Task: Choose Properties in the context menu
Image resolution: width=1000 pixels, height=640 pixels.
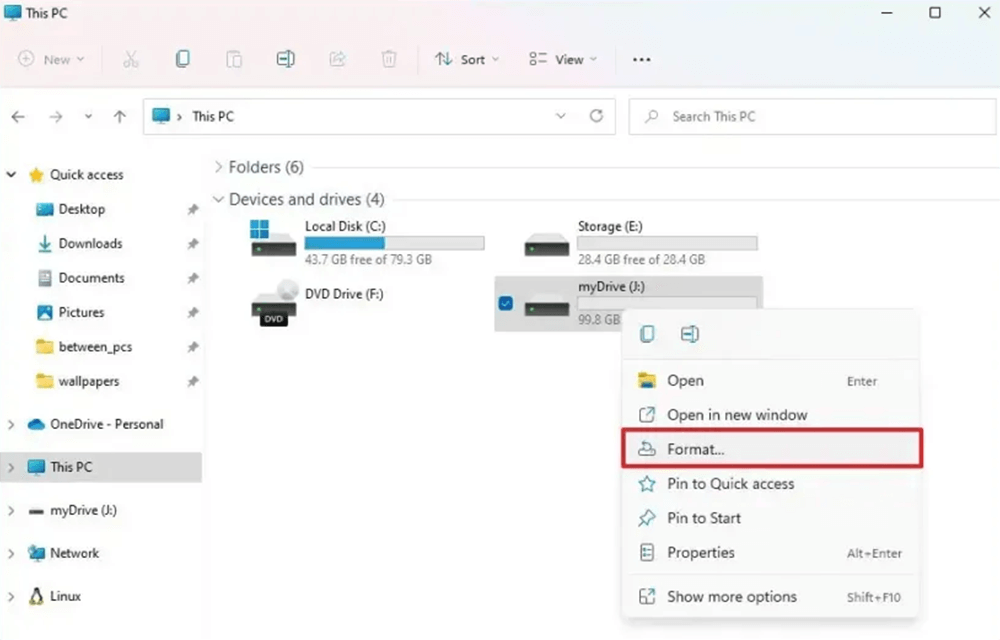Action: (x=700, y=552)
